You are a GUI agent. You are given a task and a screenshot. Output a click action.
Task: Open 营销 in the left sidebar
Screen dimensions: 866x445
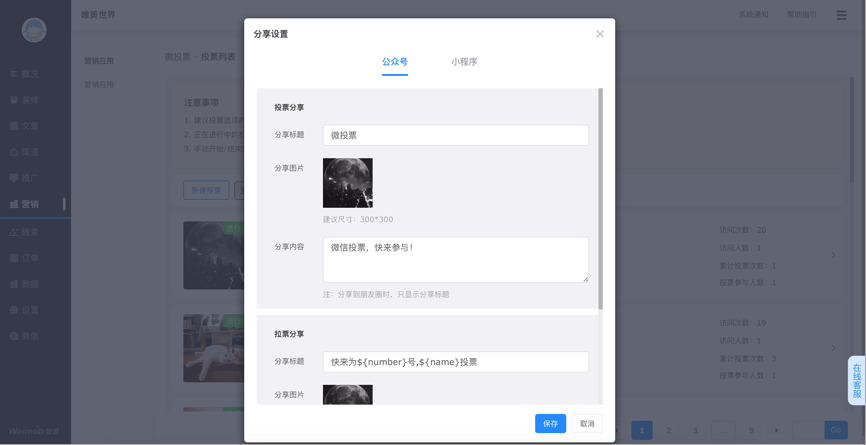click(30, 204)
